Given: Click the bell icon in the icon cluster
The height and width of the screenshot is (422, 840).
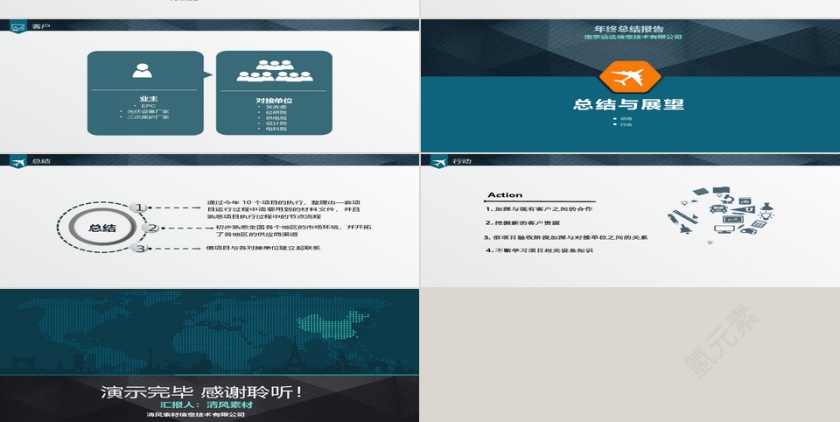Looking at the screenshot, I should [685, 229].
